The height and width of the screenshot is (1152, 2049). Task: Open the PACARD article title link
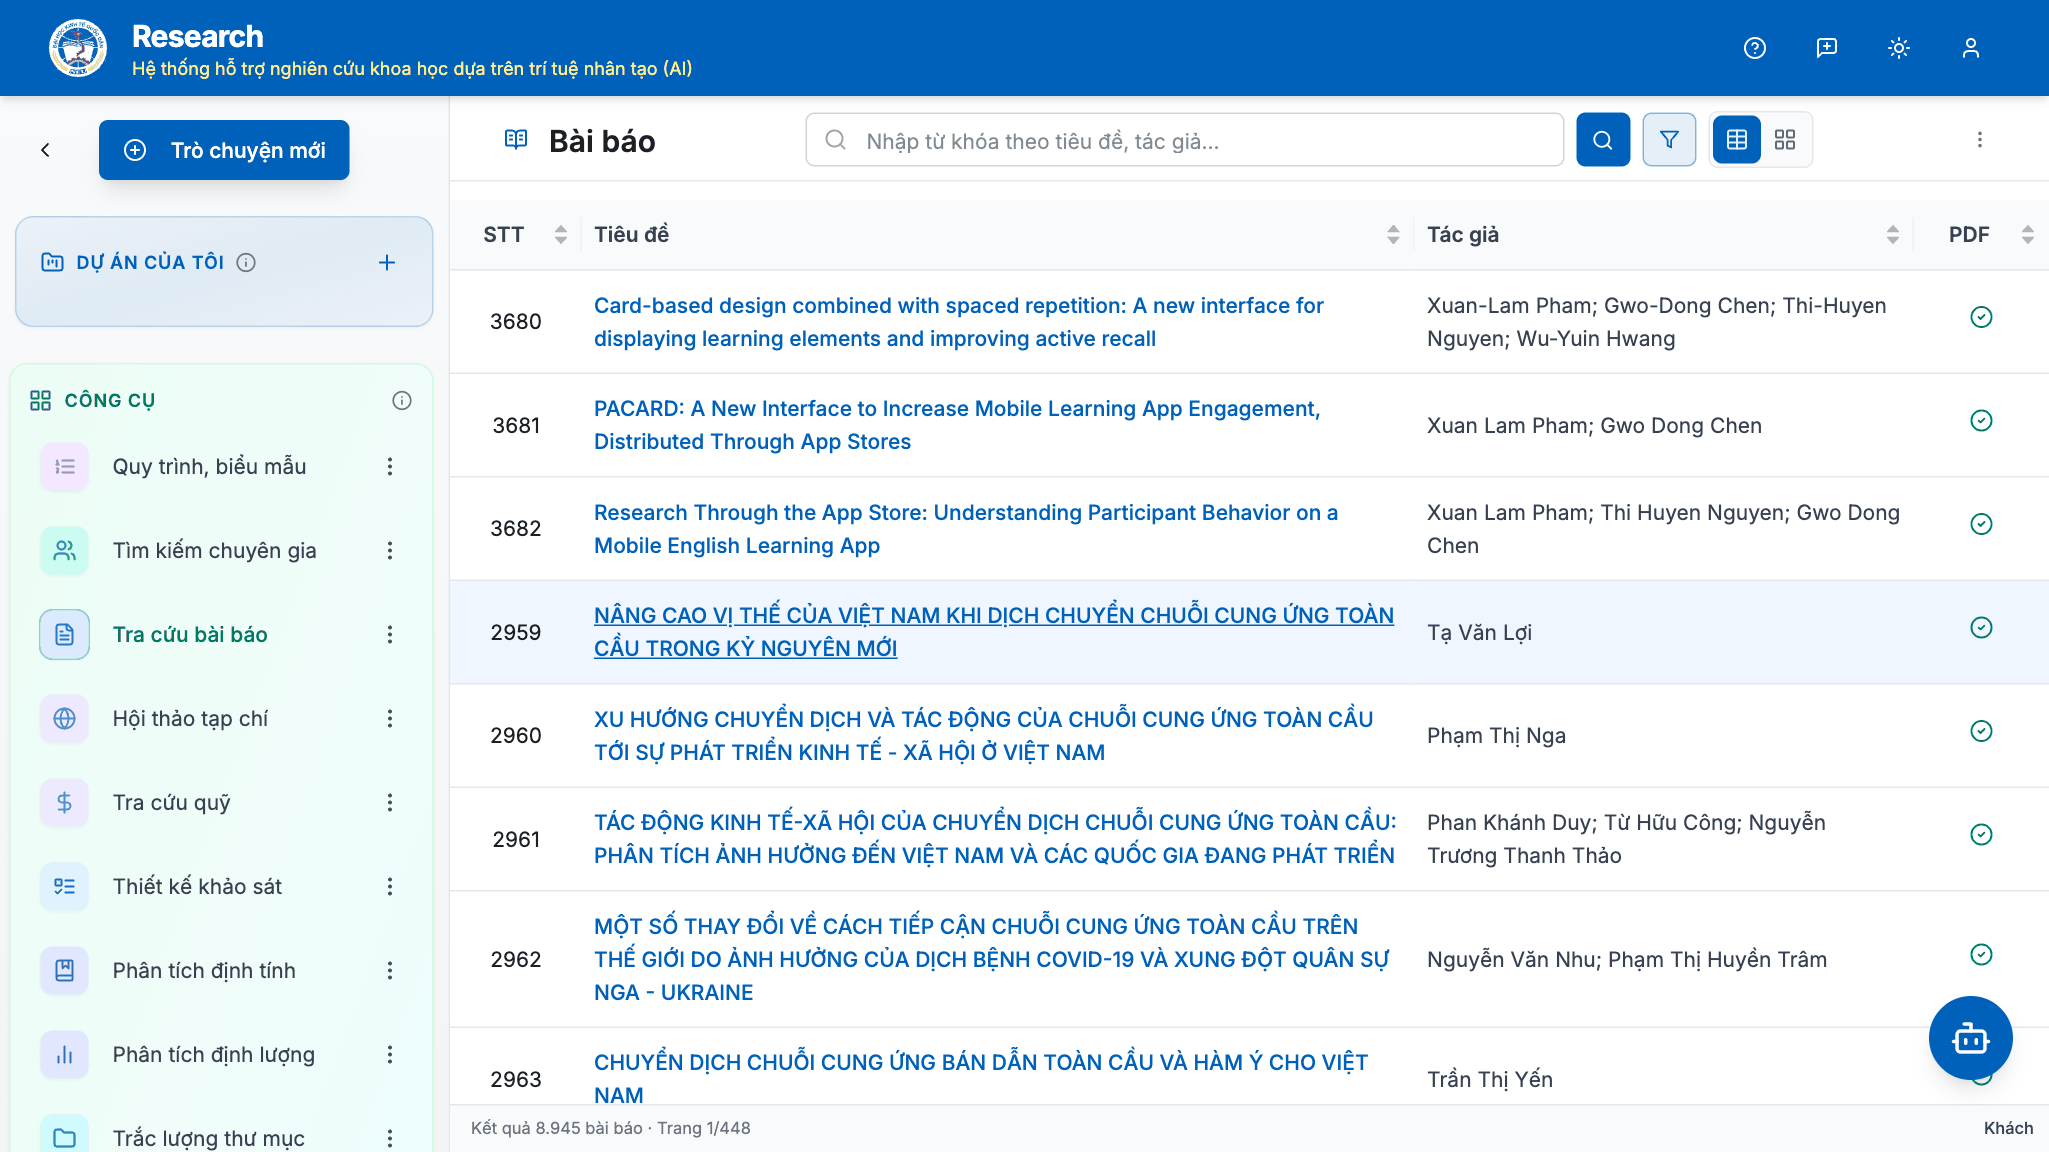pyautogui.click(x=956, y=425)
